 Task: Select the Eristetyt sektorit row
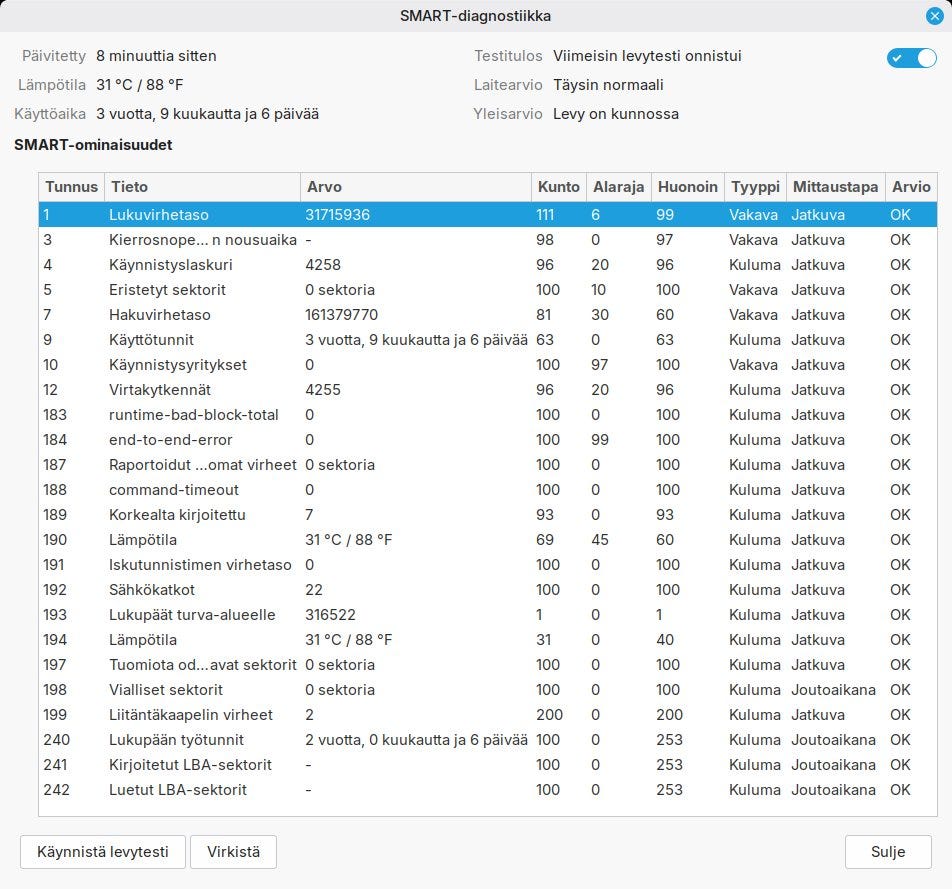pos(488,290)
